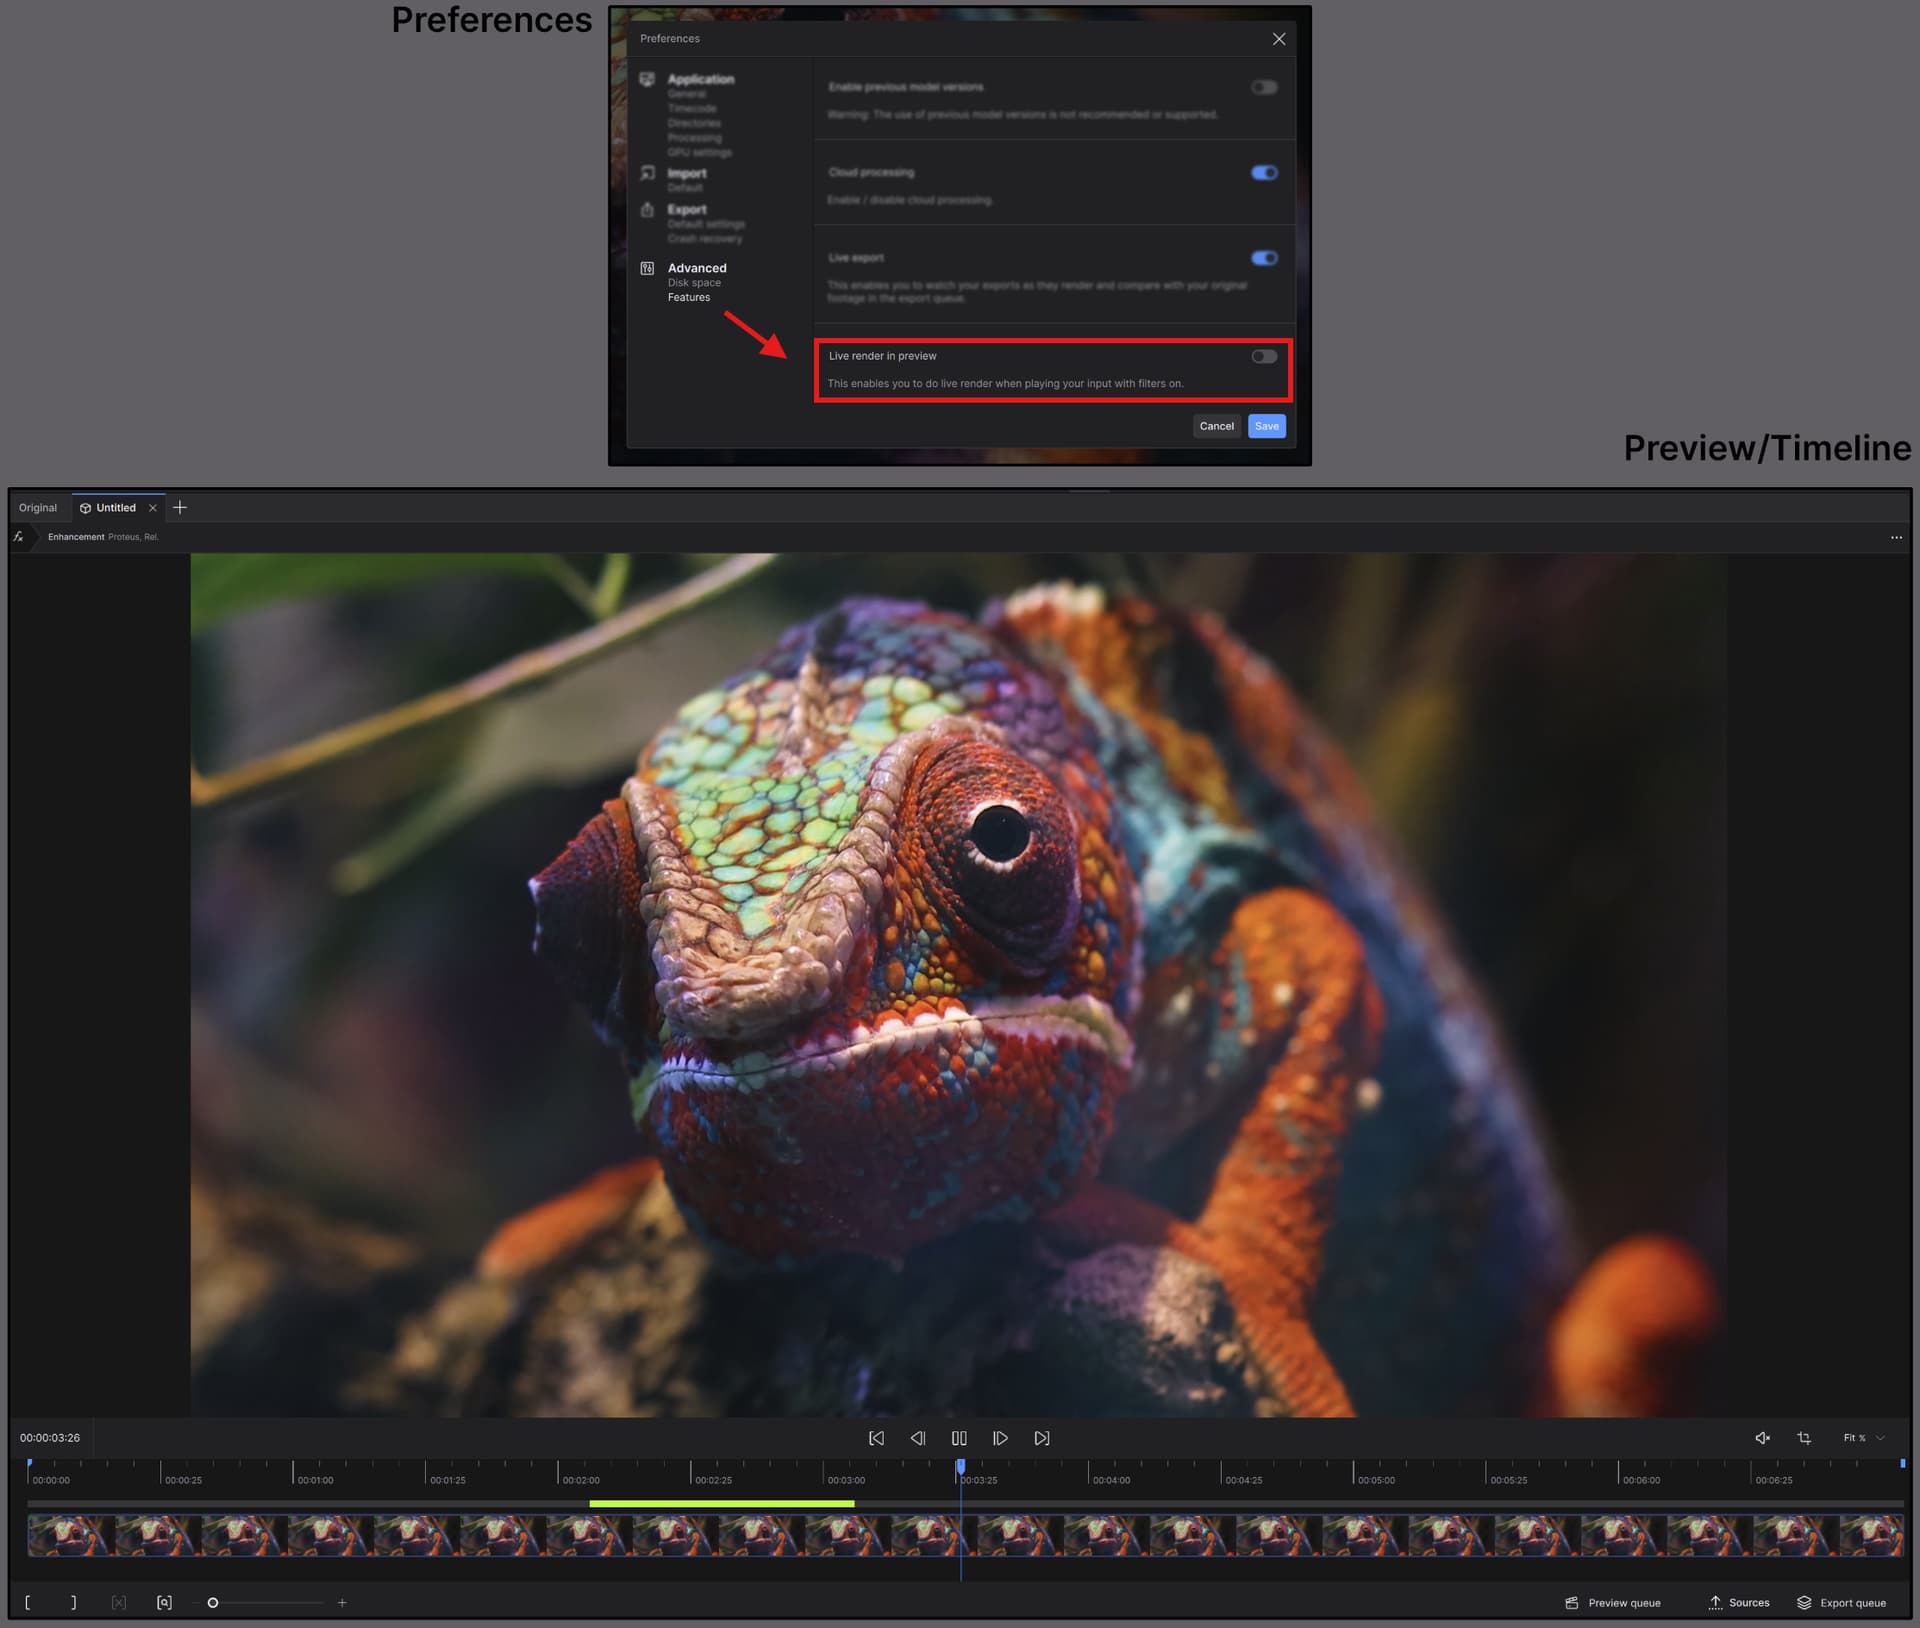The height and width of the screenshot is (1628, 1920).
Task: Select Features under Advanced preferences
Action: [689, 298]
